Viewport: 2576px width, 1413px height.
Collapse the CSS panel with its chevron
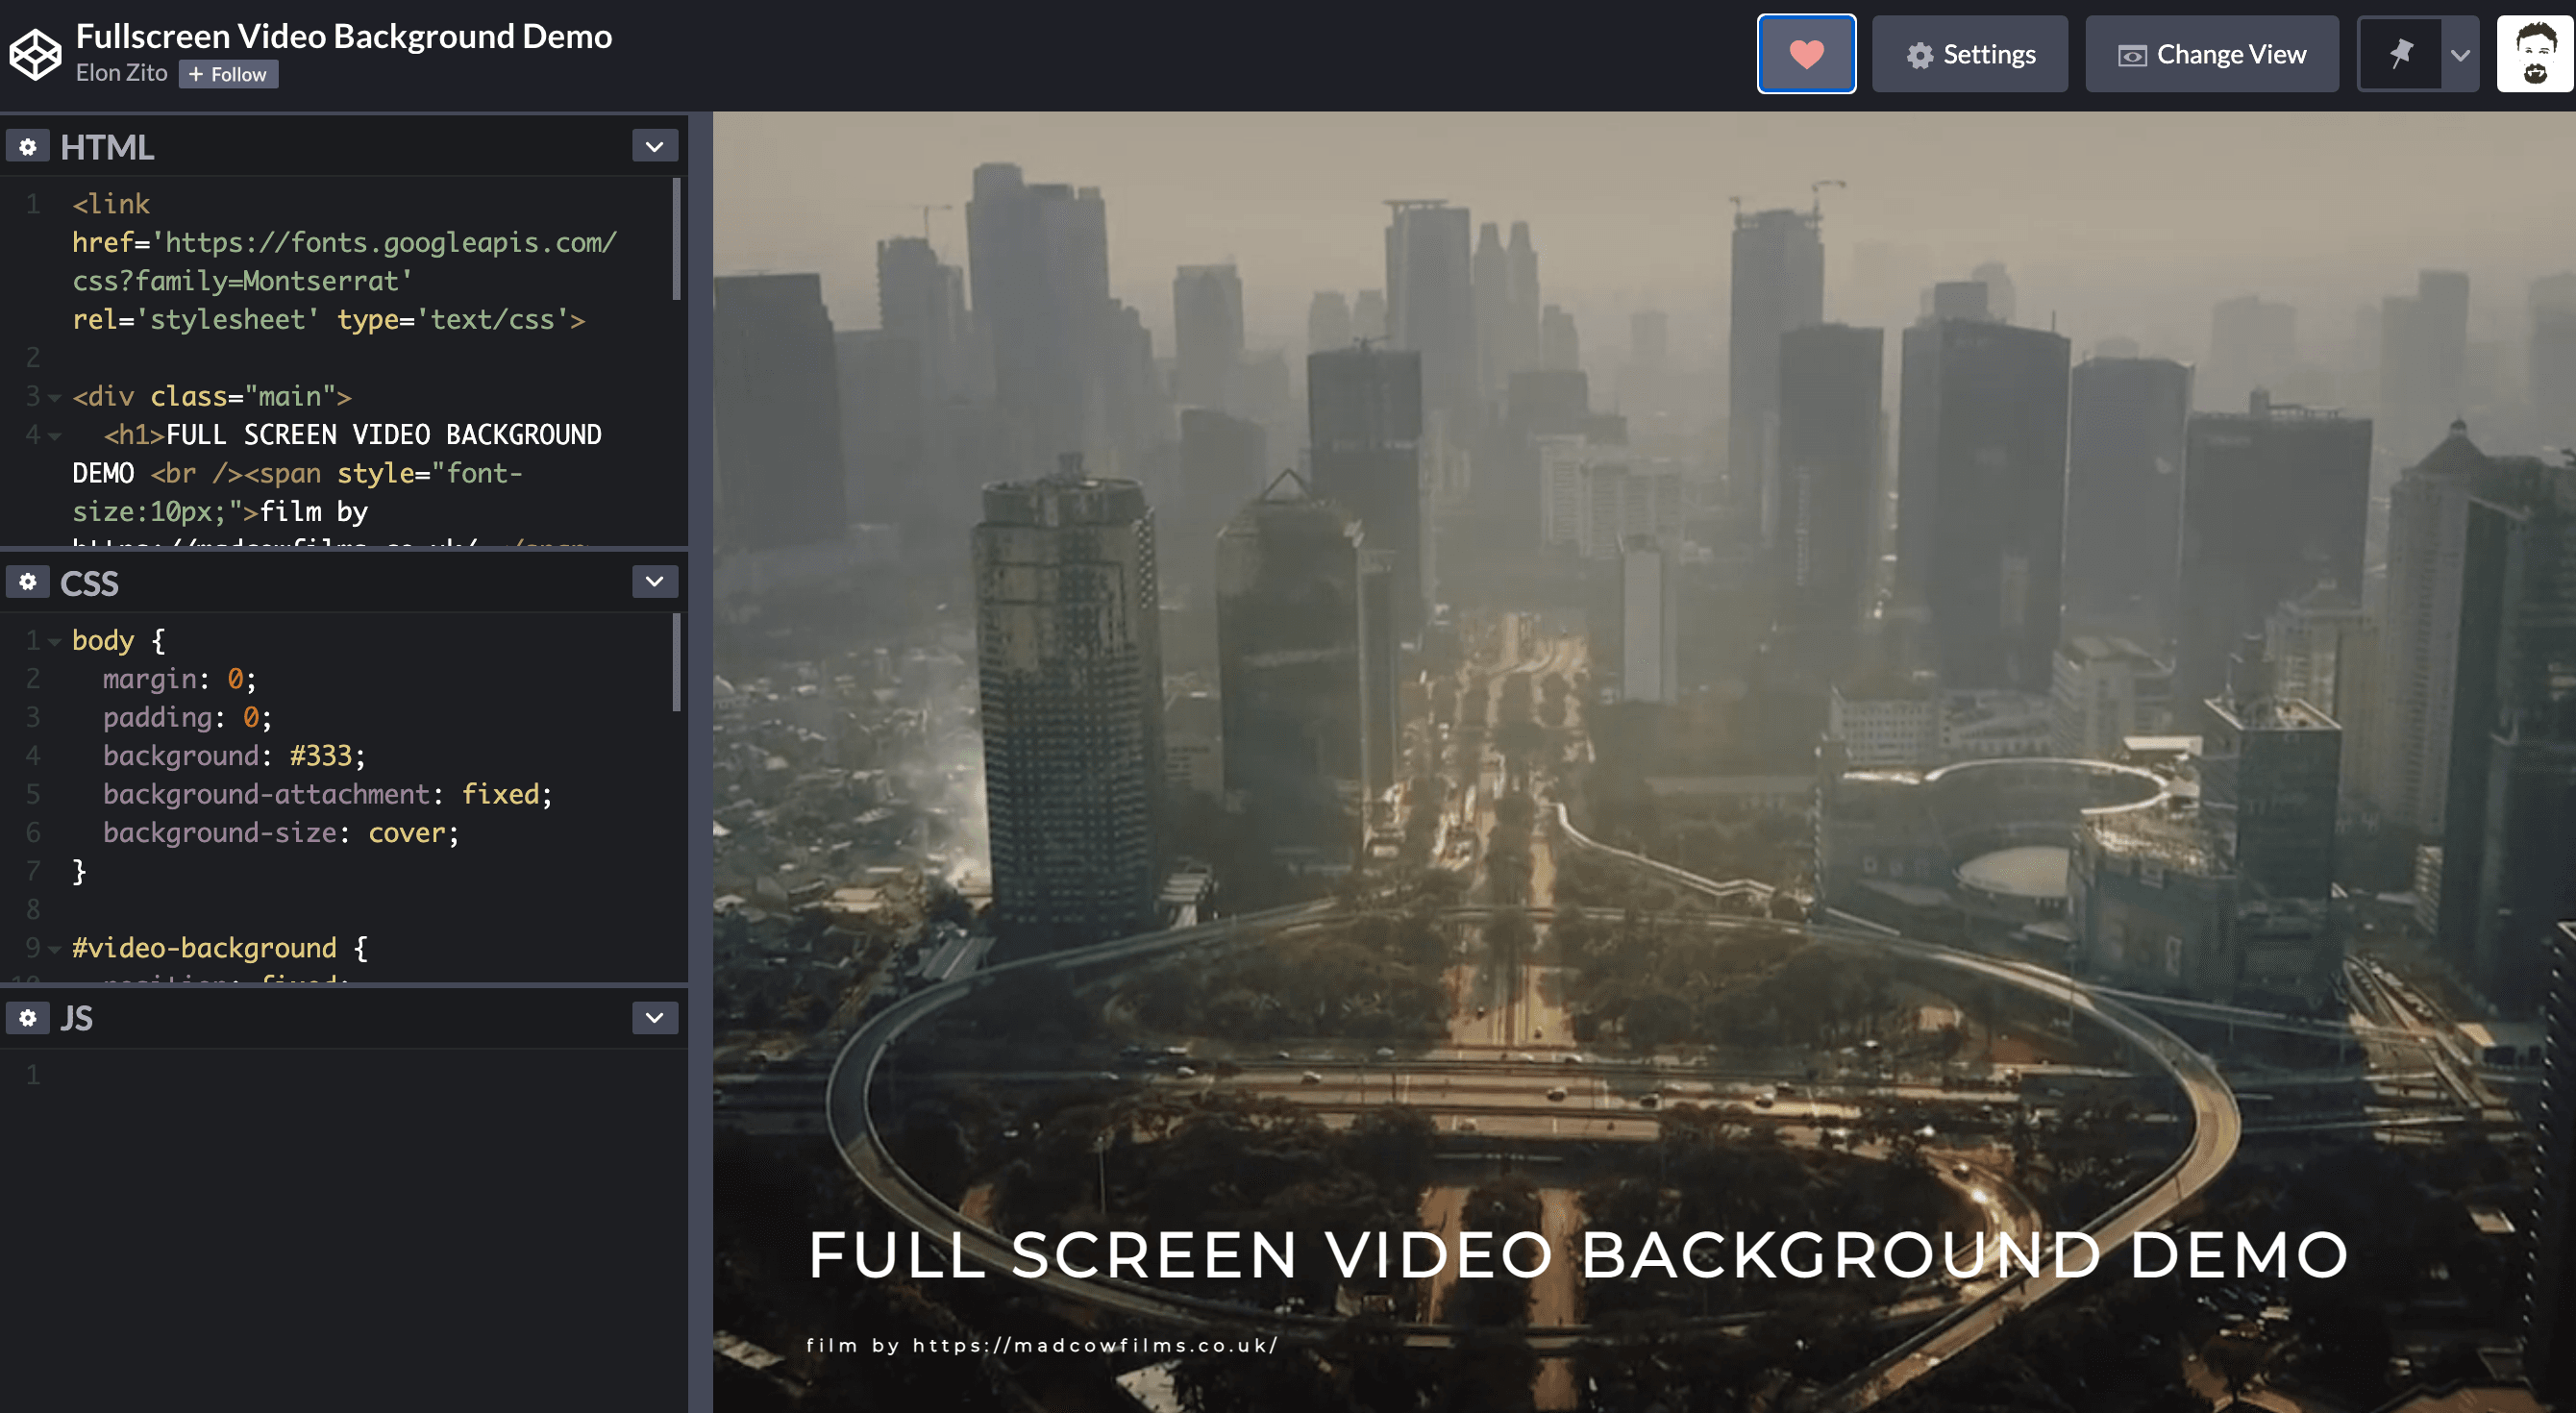click(655, 581)
